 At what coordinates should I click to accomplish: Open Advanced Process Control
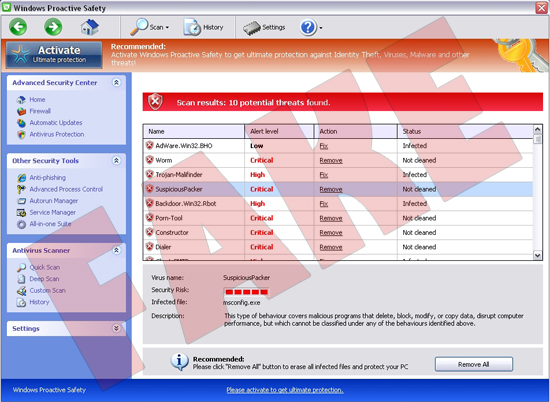[x=66, y=189]
